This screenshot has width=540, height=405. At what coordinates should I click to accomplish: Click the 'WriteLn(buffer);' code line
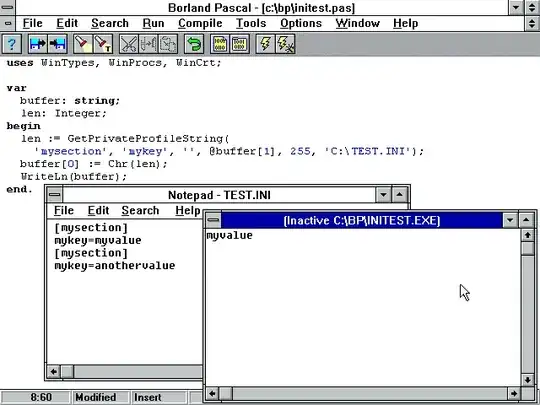pyautogui.click(x=74, y=176)
